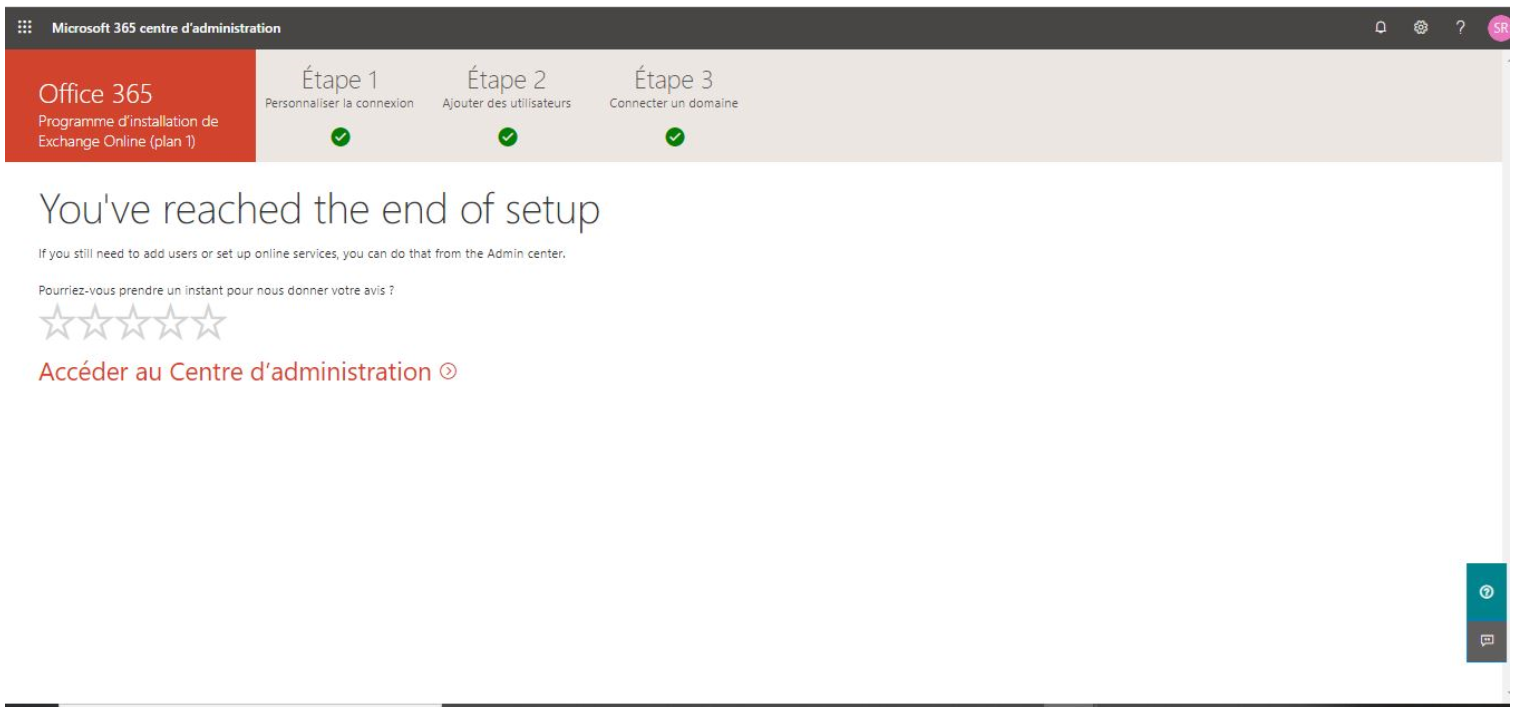1517x715 pixels.
Task: Click the arrow icon after Centre d'administration
Action: coord(448,372)
